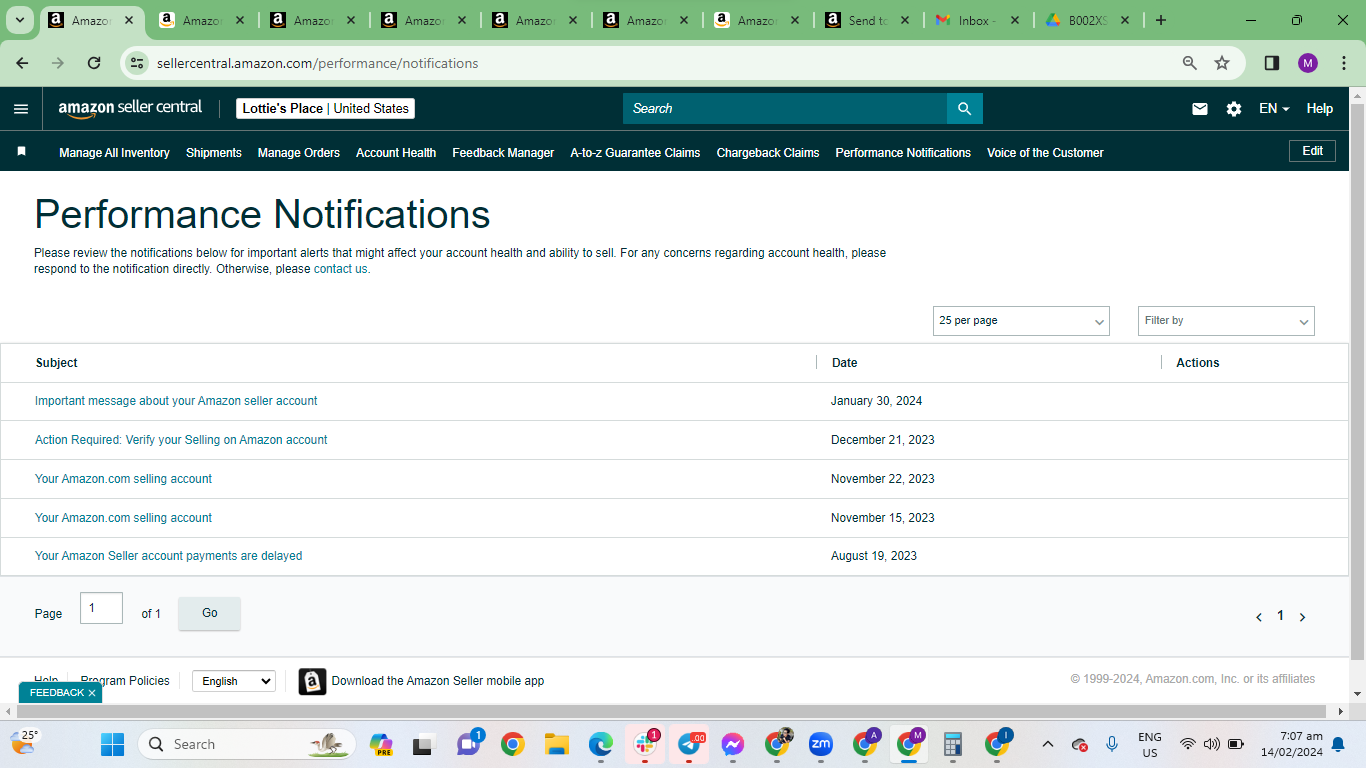Open Voice of the Customer
The image size is (1366, 768).
tap(1045, 153)
